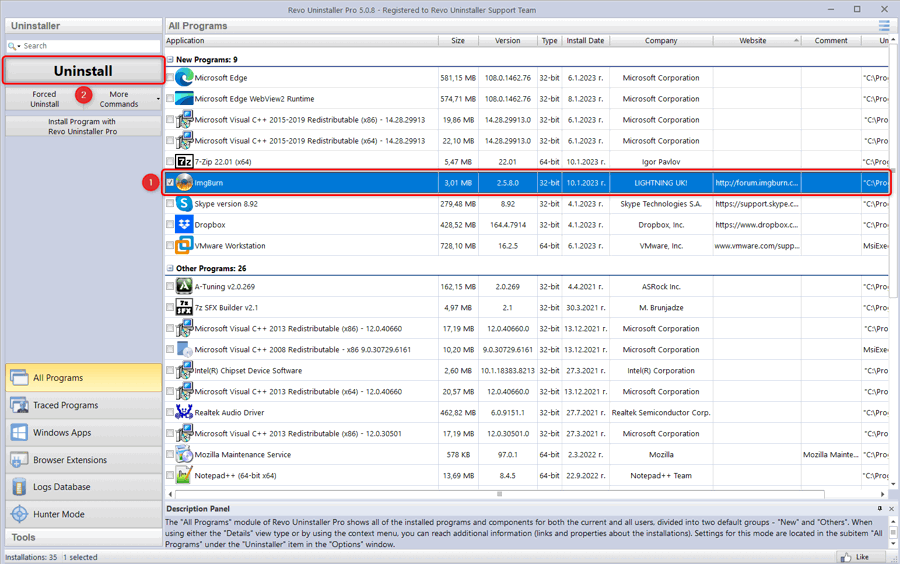Activate Hunter Mode
The width and height of the screenshot is (900, 564).
coord(83,514)
